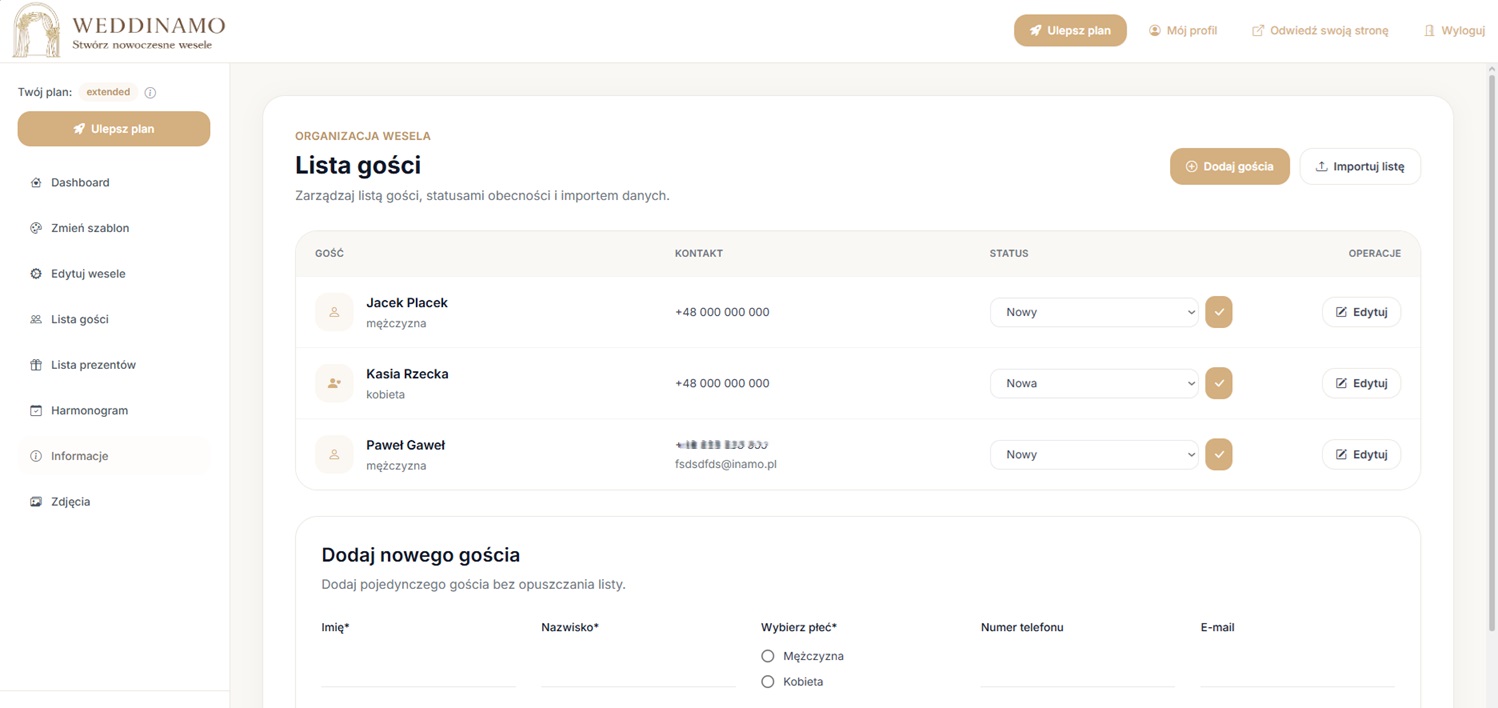Screen dimensions: 1498x708
Task: Click the Nazwisko input field
Action: 638,668
